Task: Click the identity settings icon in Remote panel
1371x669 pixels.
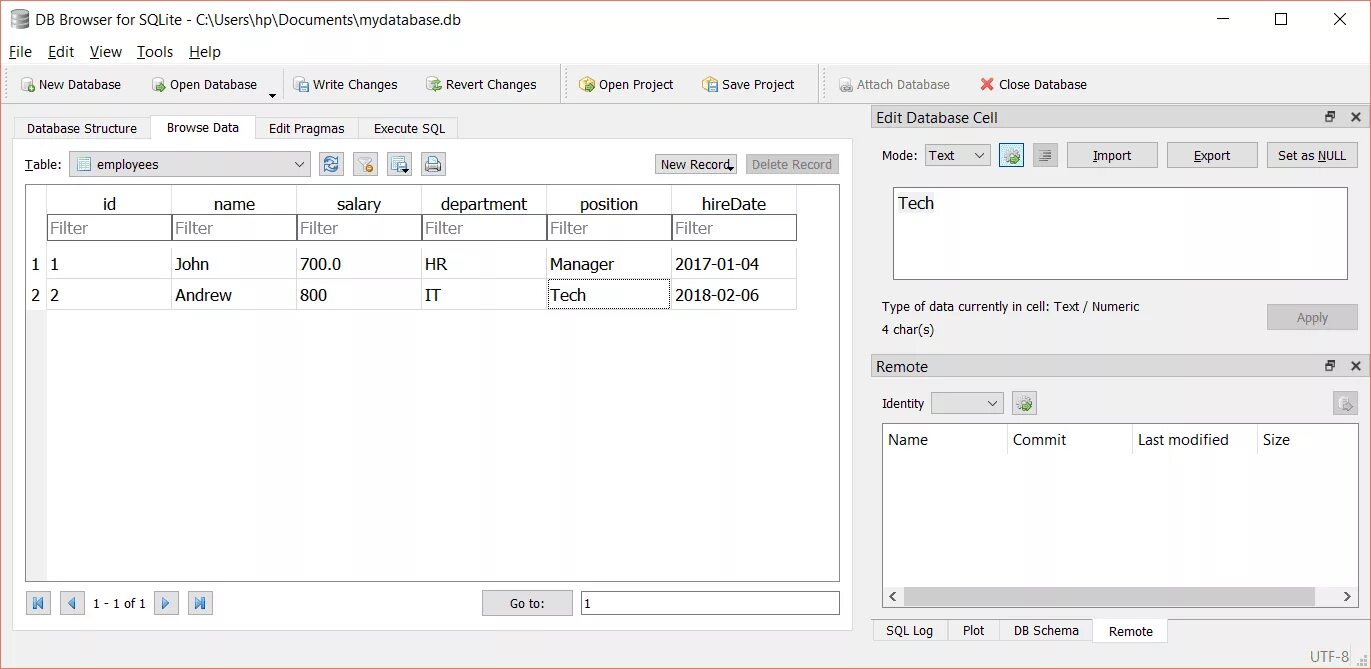Action: 1024,403
